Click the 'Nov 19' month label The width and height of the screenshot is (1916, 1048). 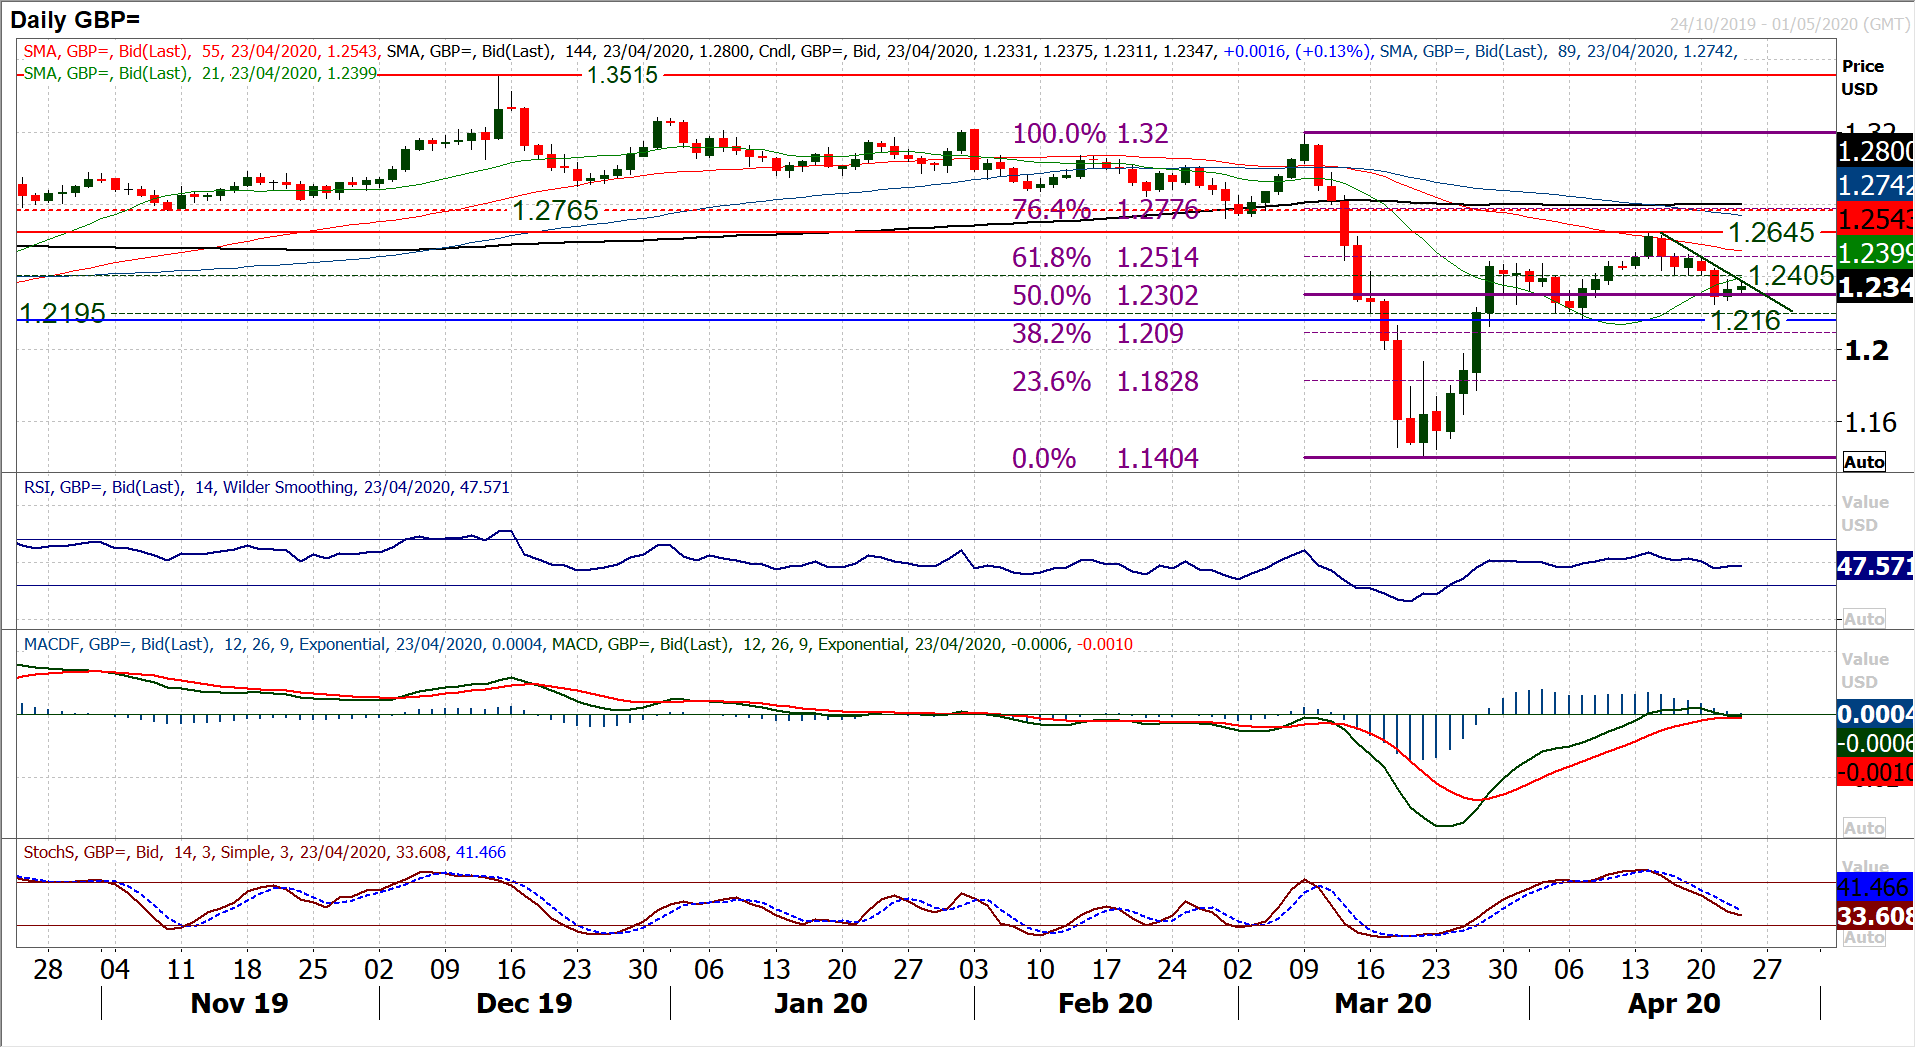click(239, 1003)
